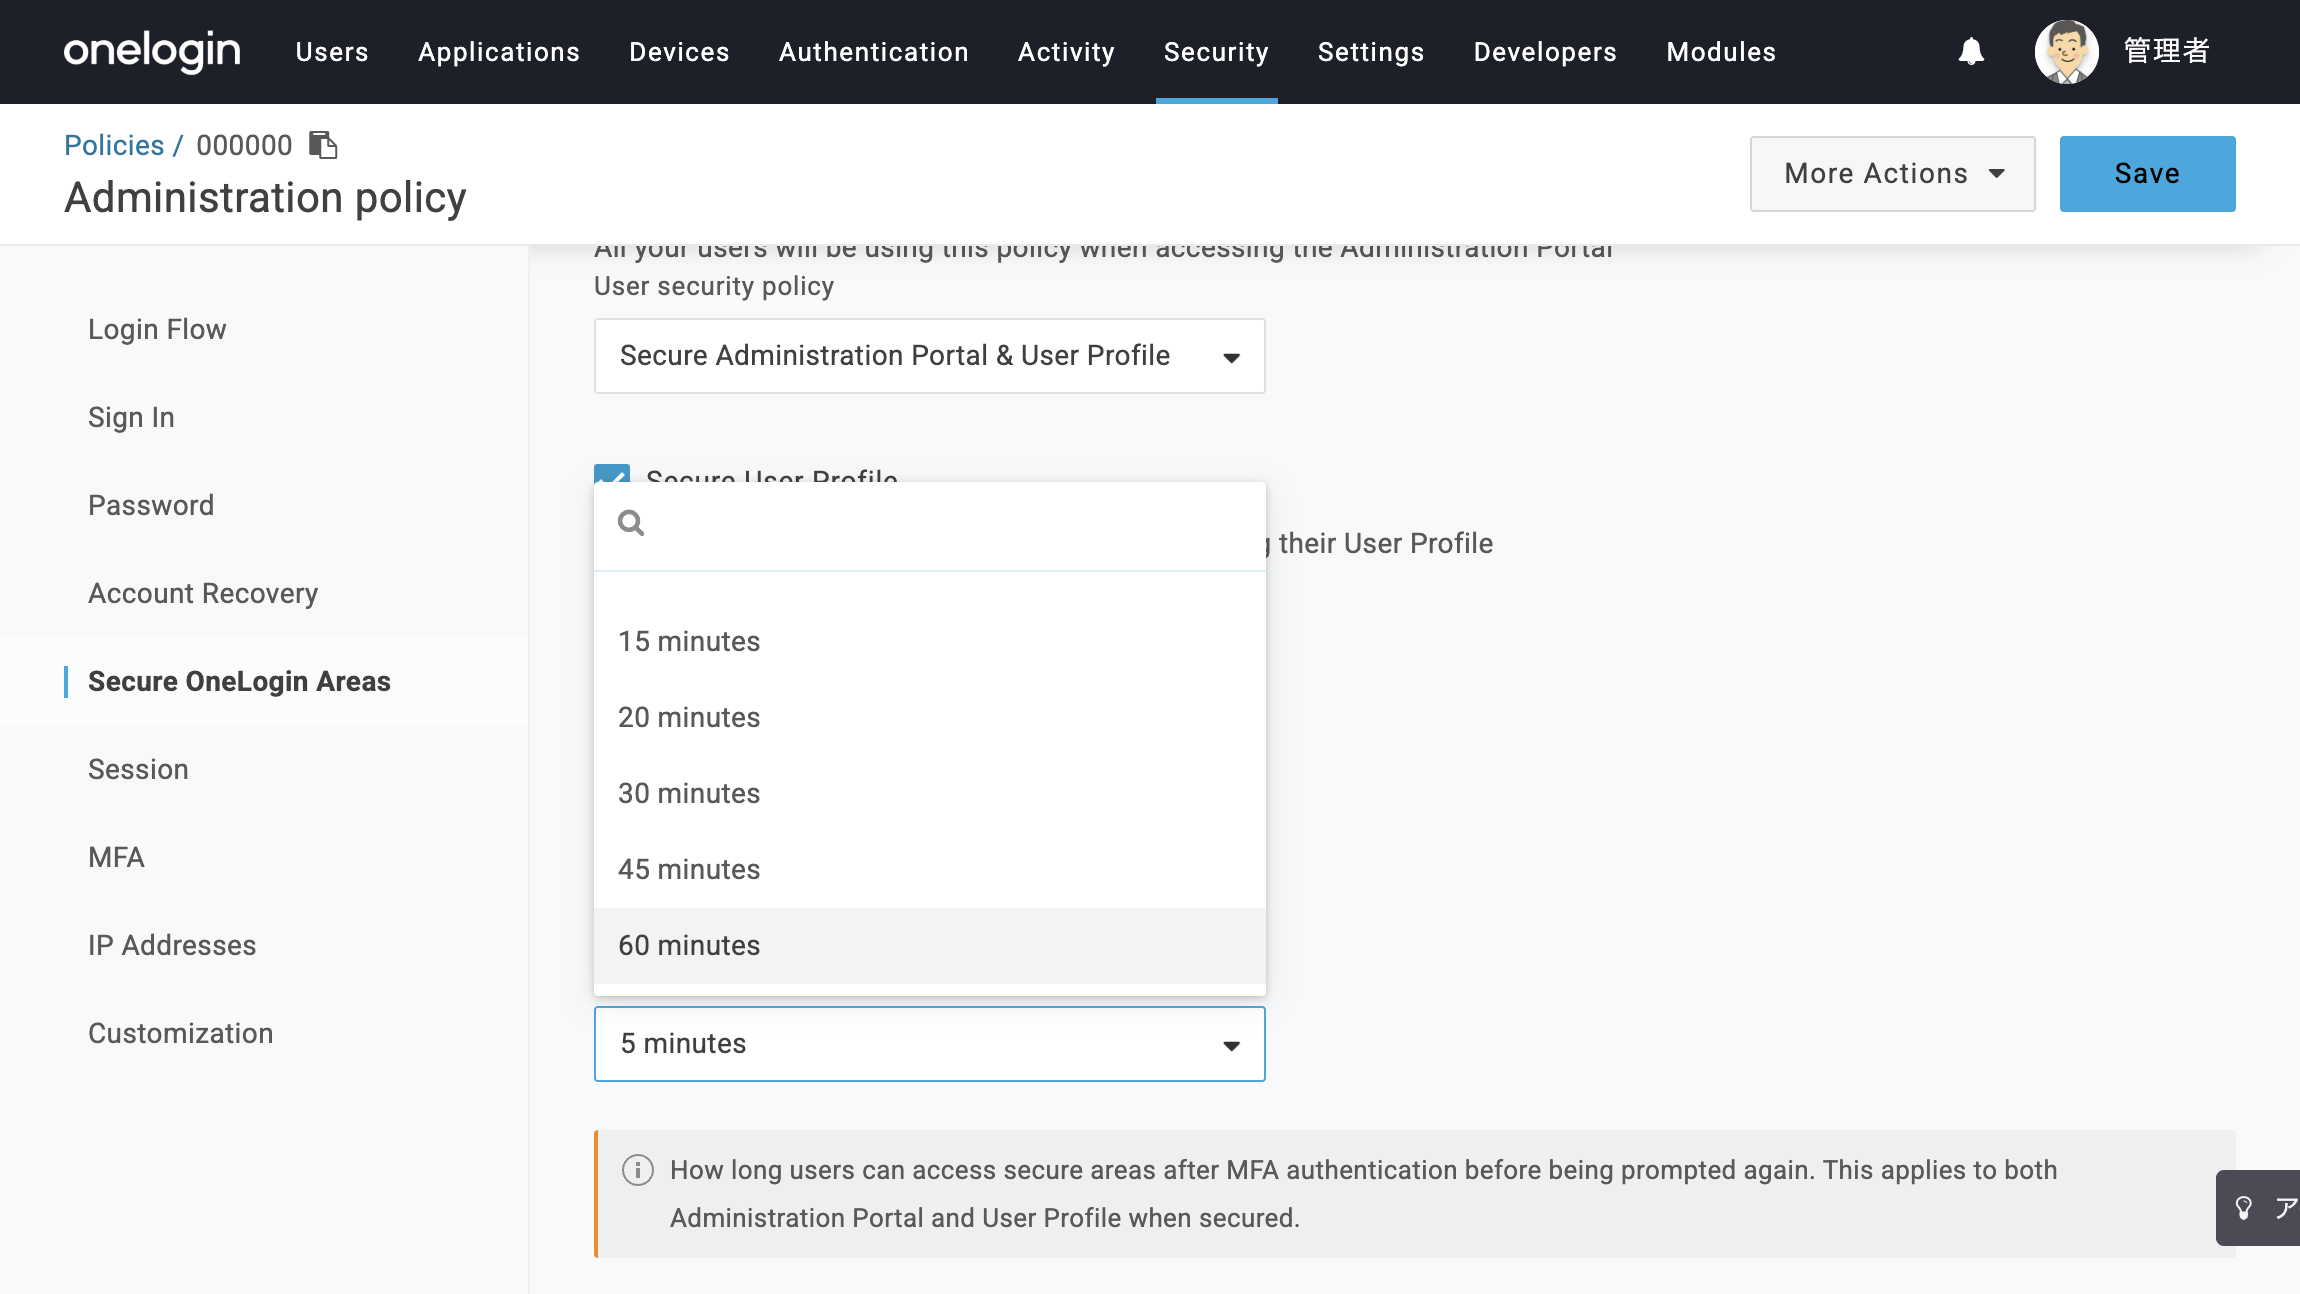Open the Users menu

pos(332,52)
